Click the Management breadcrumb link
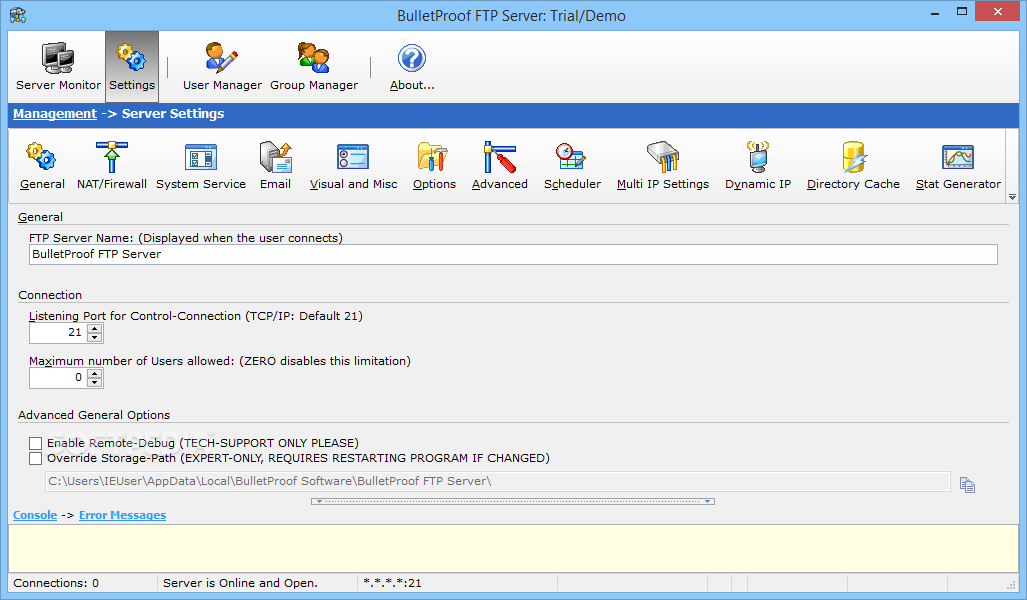Viewport: 1027px width, 600px height. tap(55, 113)
